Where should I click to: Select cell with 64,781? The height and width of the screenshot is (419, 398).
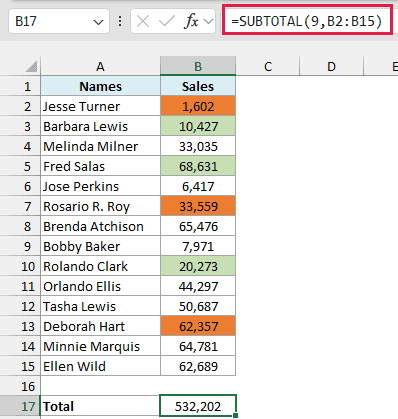(x=198, y=346)
